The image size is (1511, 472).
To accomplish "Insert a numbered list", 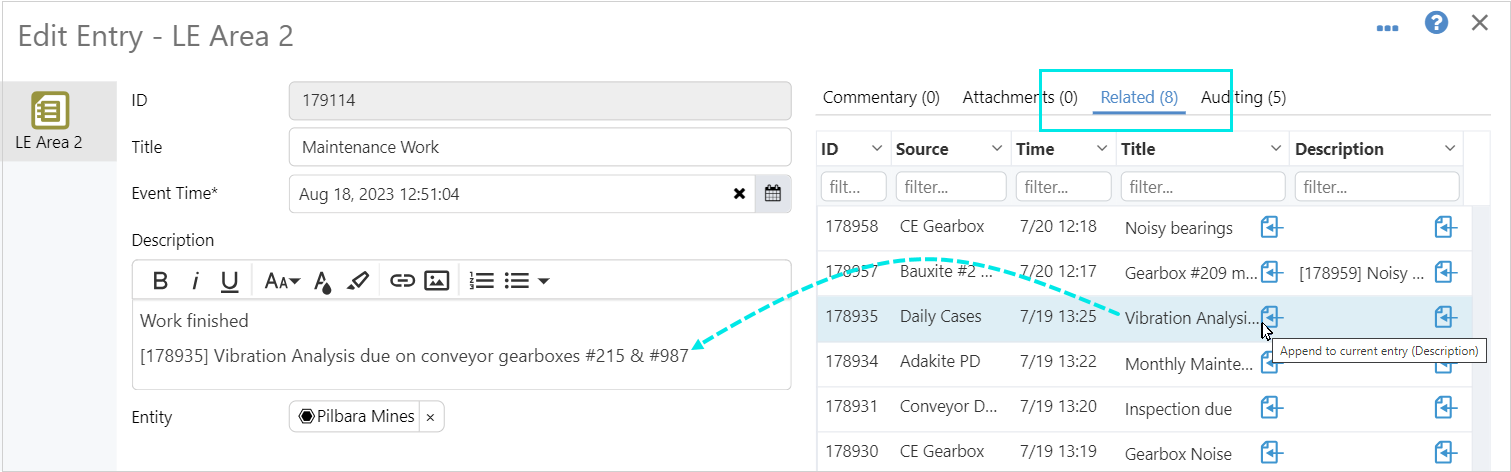I will [x=482, y=281].
